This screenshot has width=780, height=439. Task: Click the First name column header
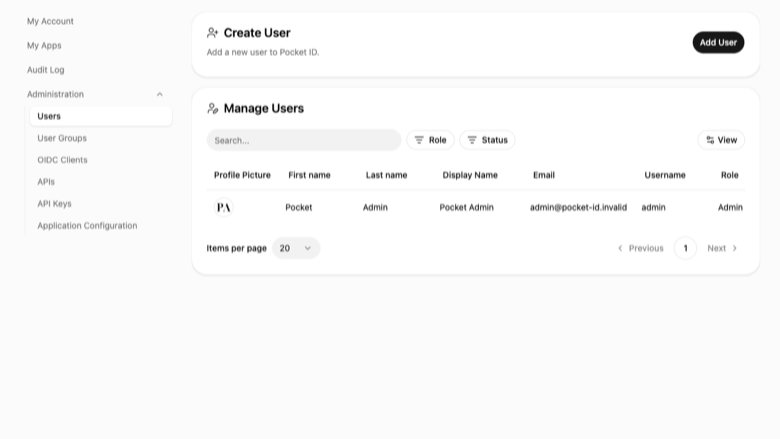click(x=309, y=175)
